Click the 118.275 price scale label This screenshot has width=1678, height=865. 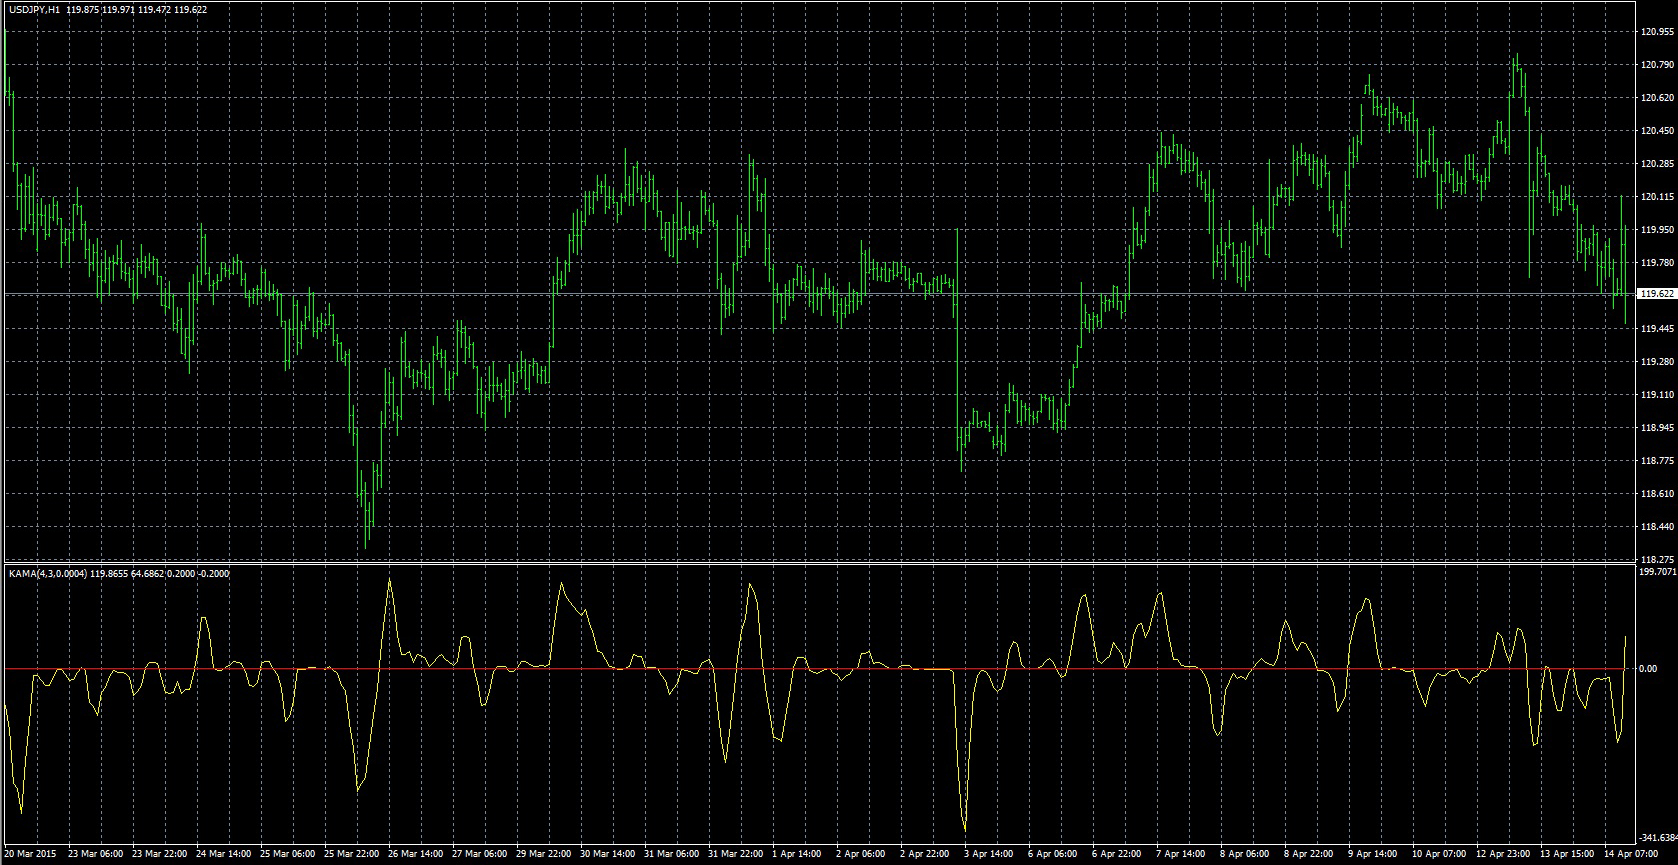coord(1656,559)
